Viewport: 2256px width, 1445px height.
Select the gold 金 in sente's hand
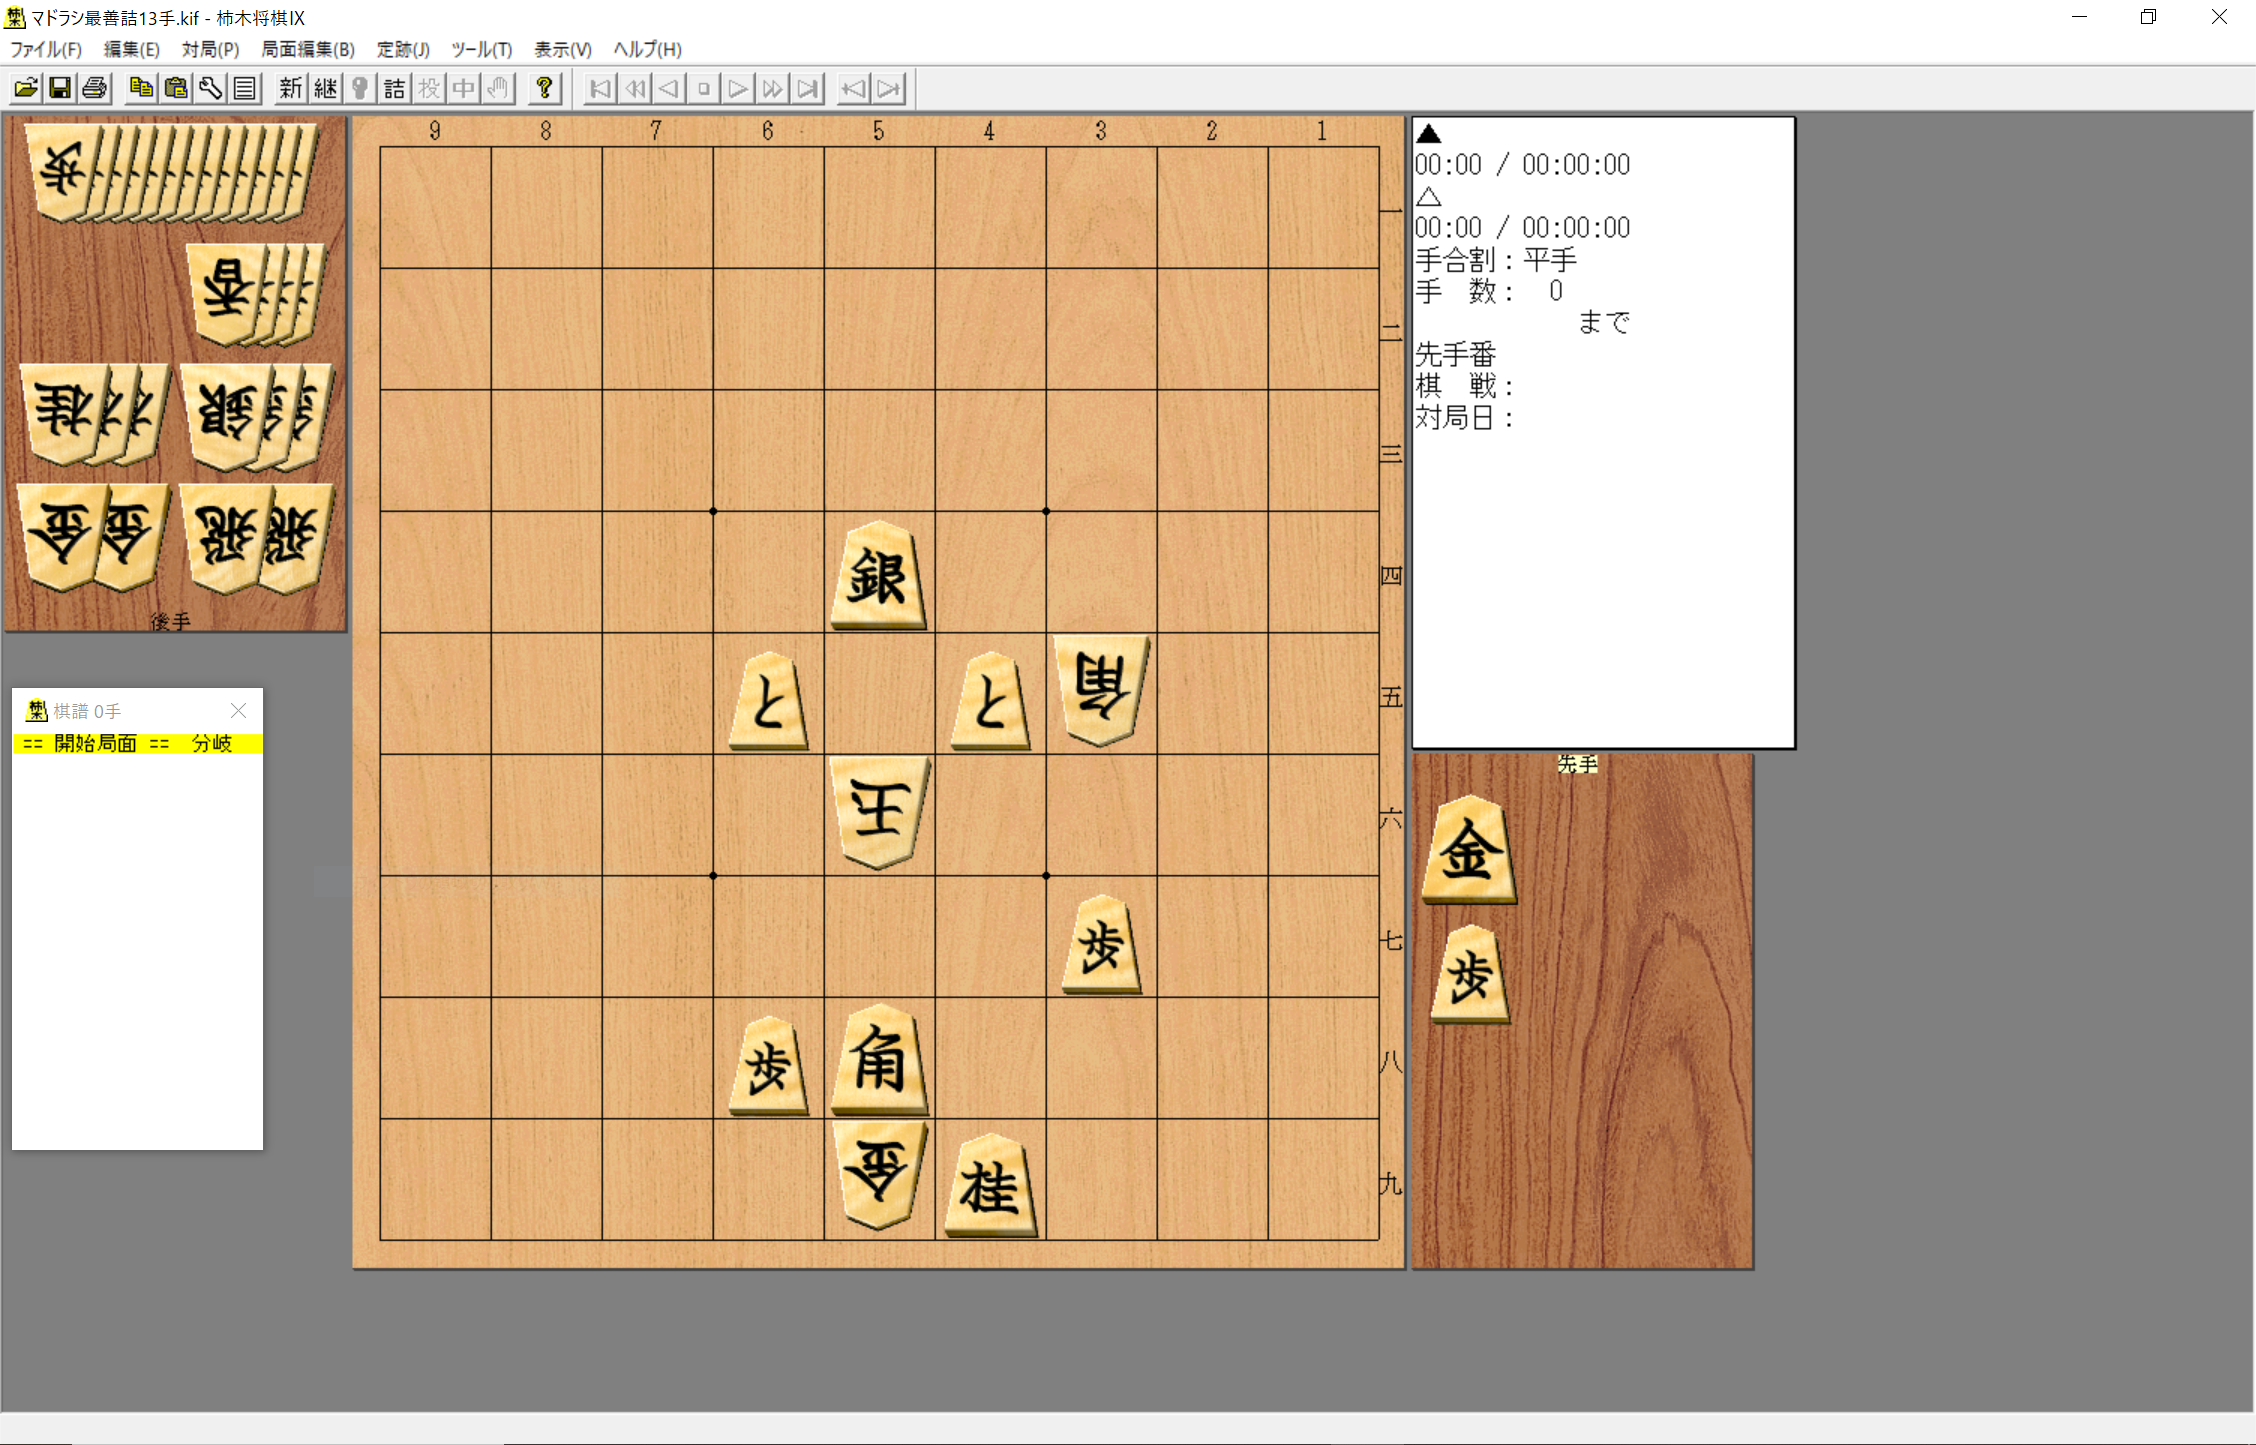[1469, 852]
